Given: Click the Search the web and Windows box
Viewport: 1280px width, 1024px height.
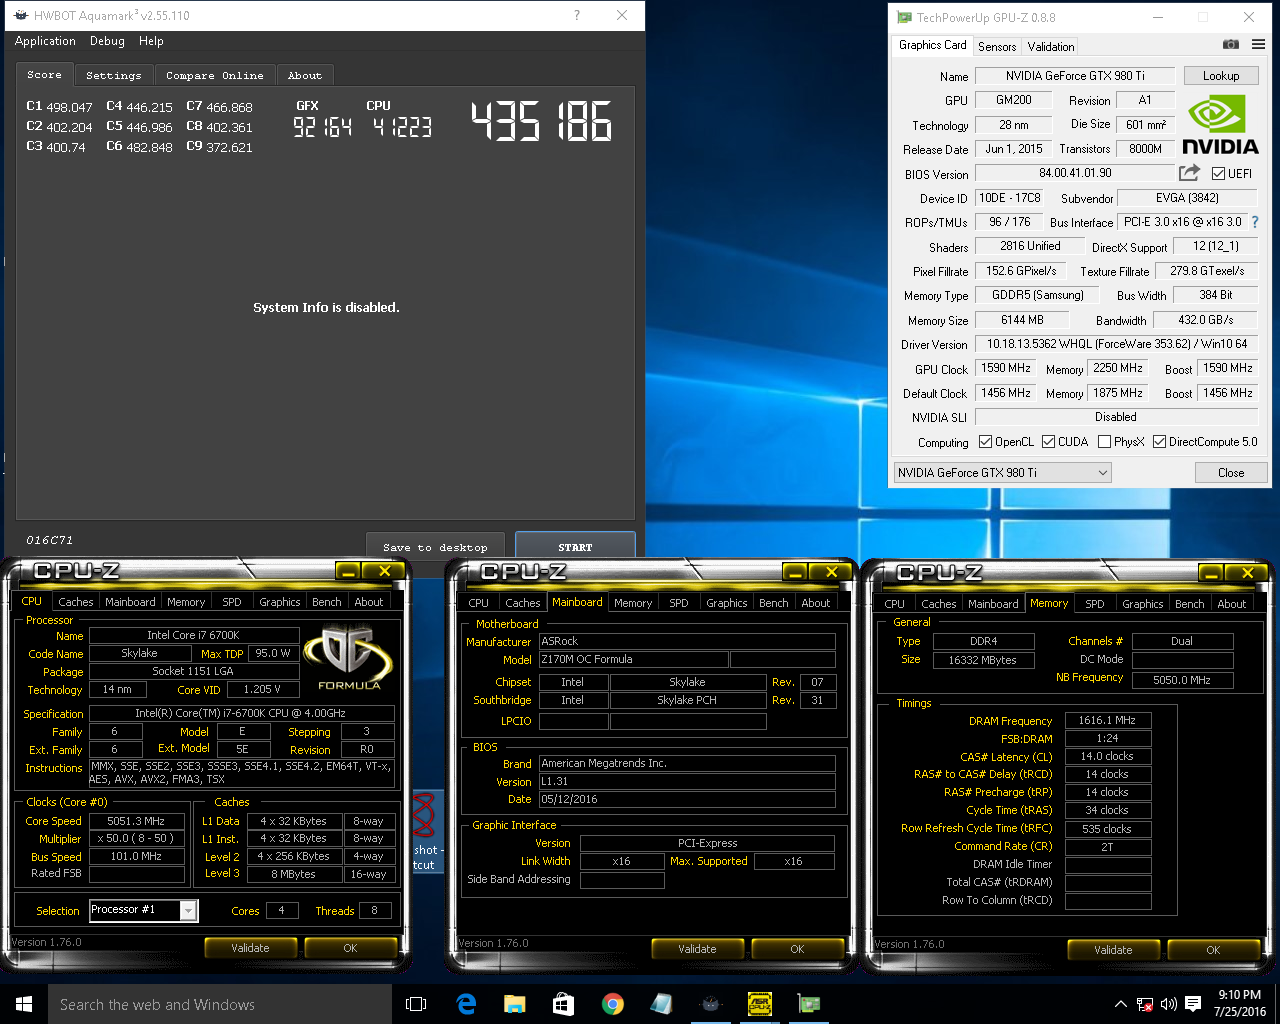Looking at the screenshot, I should click(220, 1004).
